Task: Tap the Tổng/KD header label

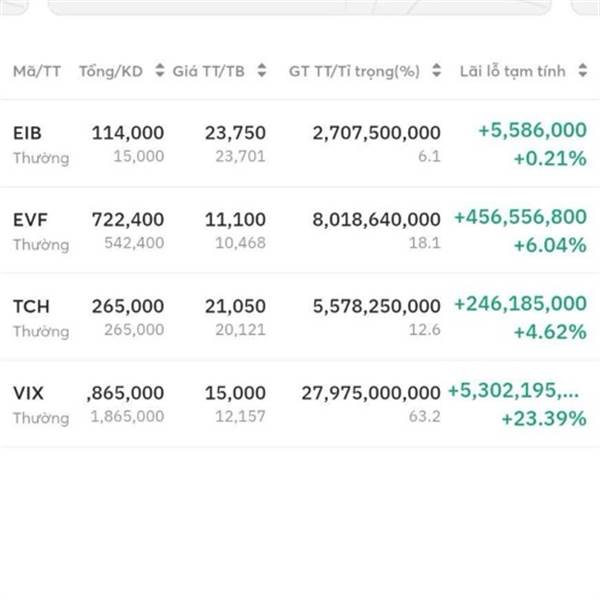Action: (111, 71)
